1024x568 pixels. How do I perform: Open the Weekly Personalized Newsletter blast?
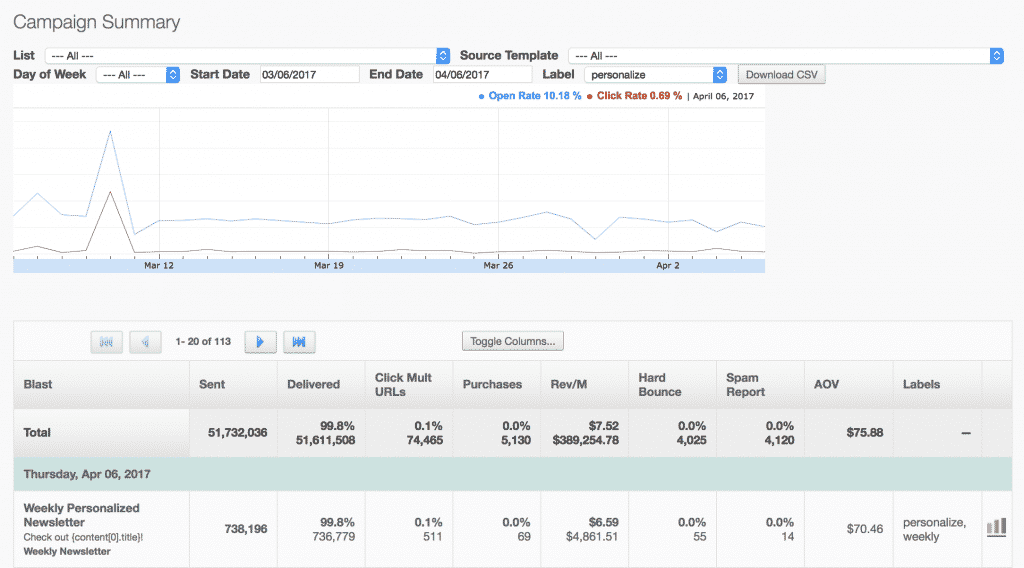pos(82,515)
